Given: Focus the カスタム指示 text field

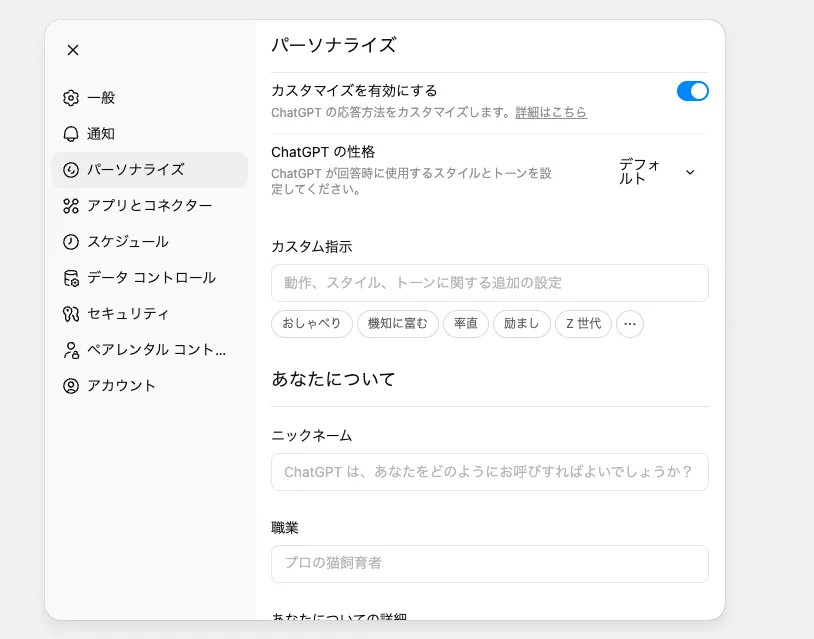Looking at the screenshot, I should 489,283.
